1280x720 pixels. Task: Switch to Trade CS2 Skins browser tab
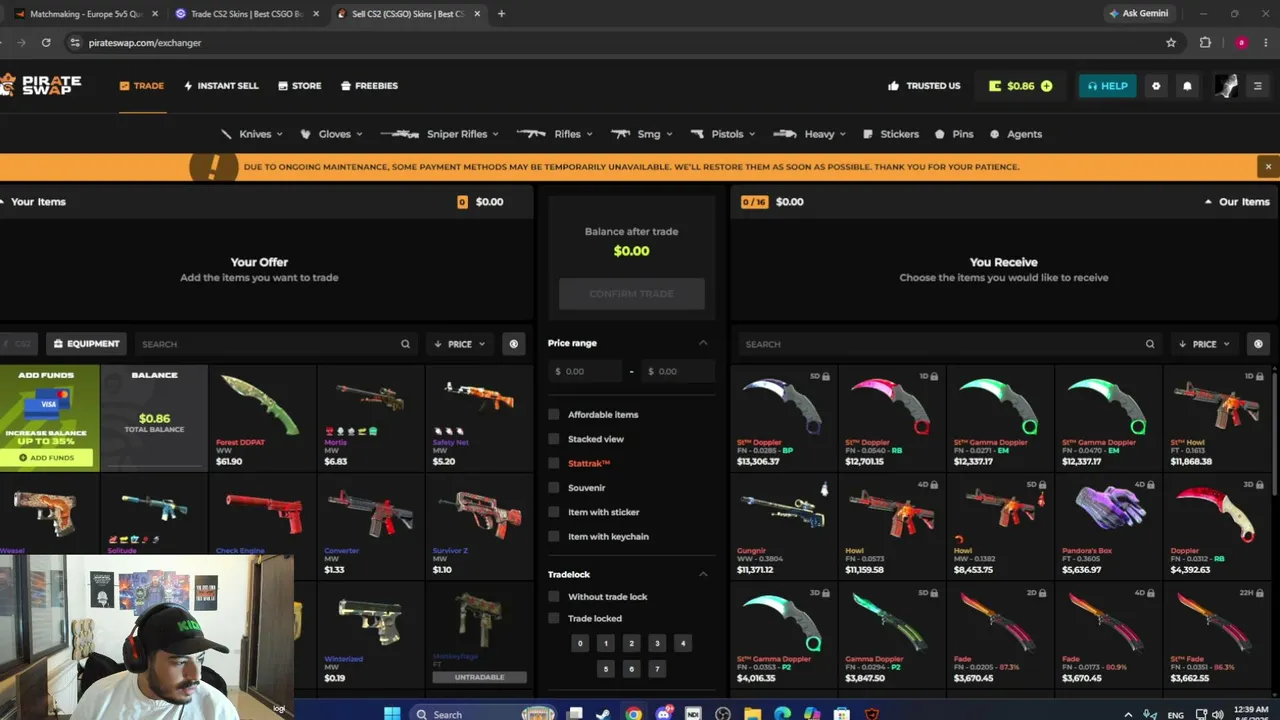(x=246, y=14)
